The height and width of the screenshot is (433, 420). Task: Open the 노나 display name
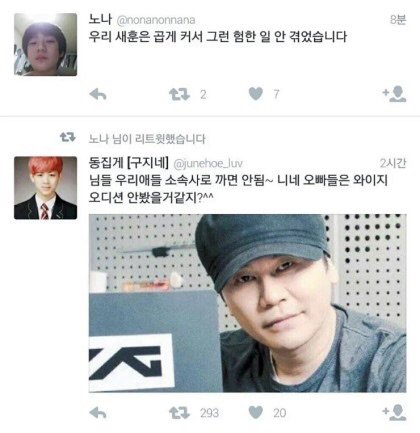[x=100, y=19]
